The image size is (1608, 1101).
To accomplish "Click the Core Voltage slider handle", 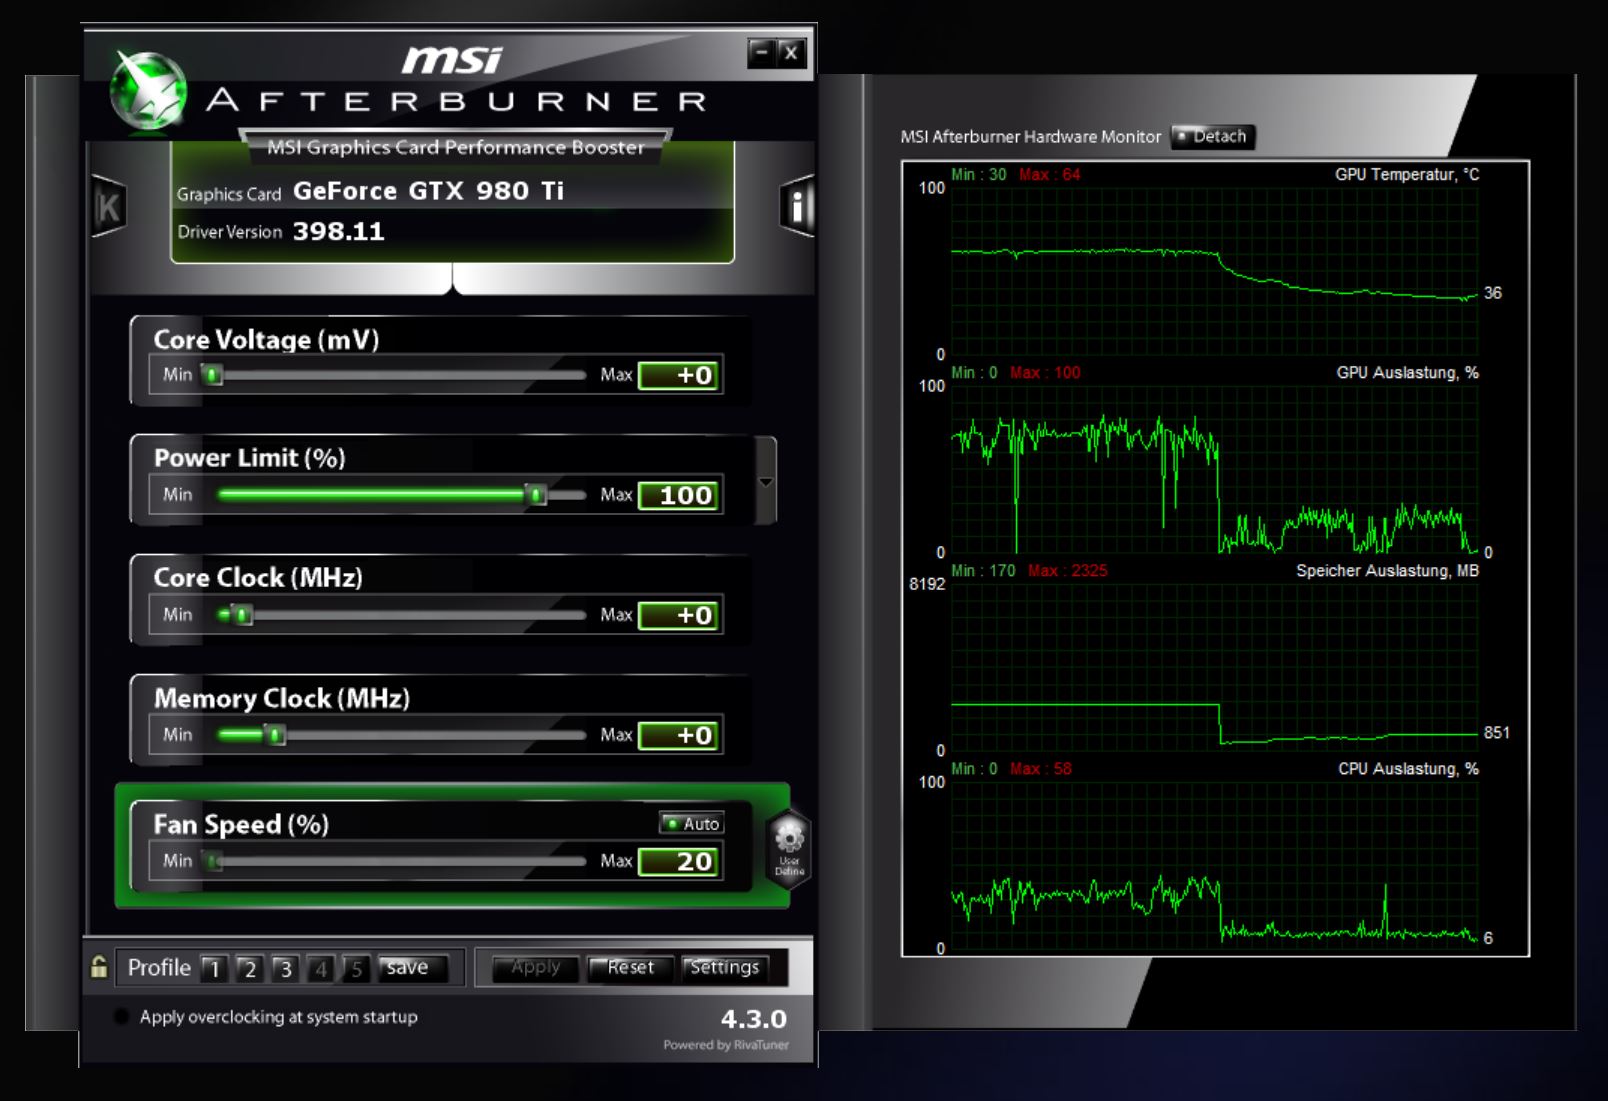I will 212,375.
